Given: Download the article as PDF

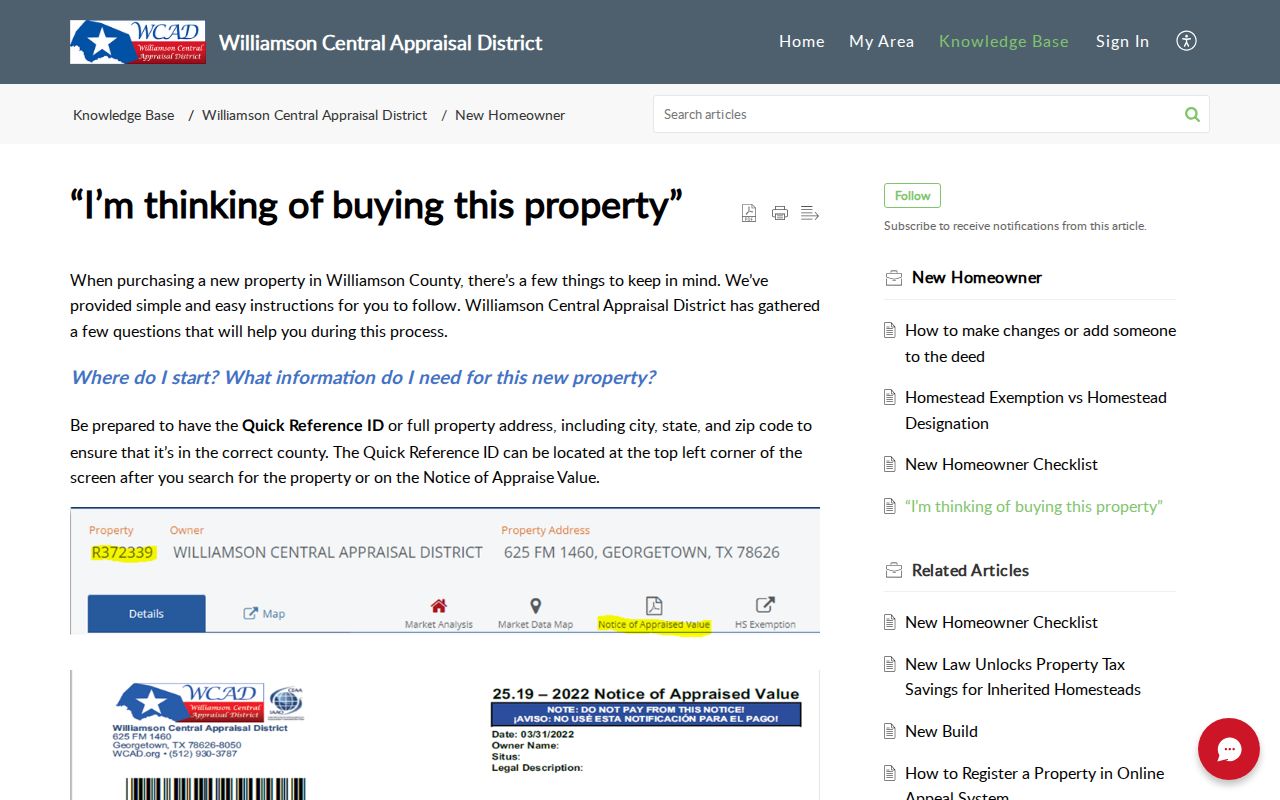Looking at the screenshot, I should (x=749, y=213).
